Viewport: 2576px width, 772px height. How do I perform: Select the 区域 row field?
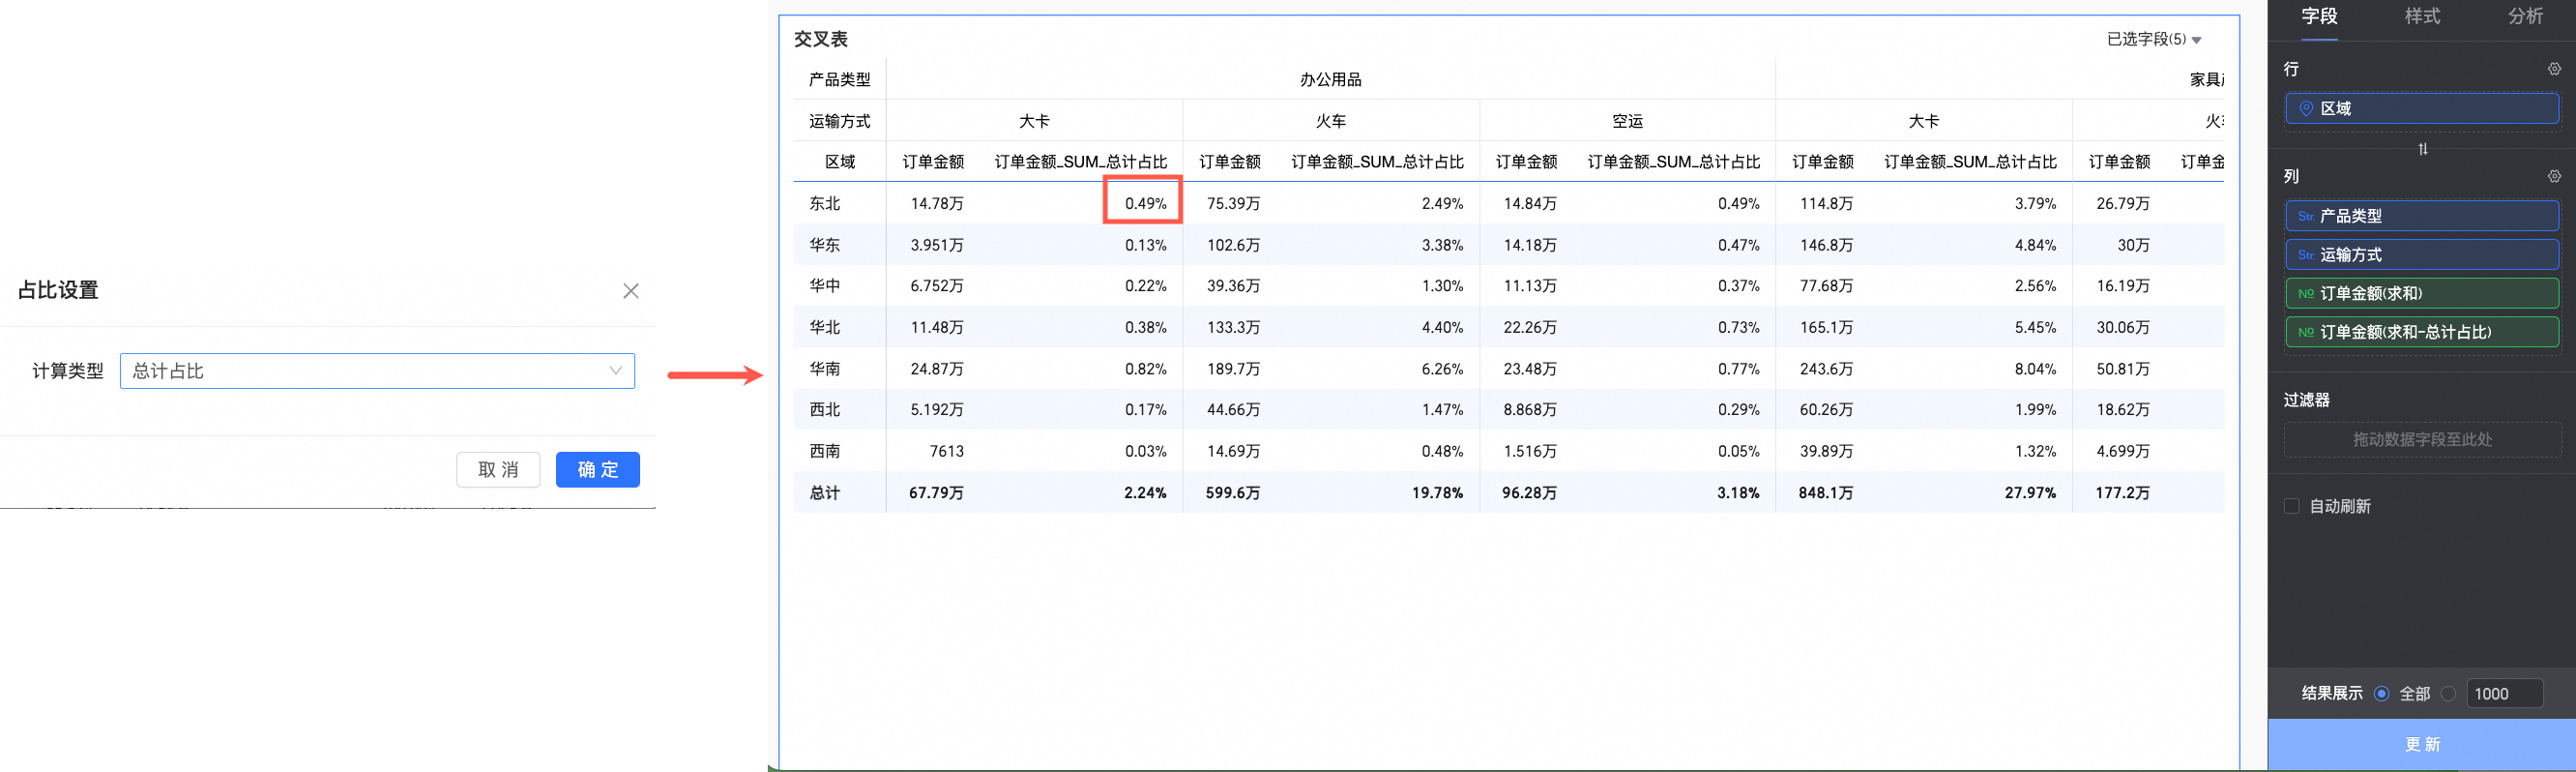click(2422, 108)
